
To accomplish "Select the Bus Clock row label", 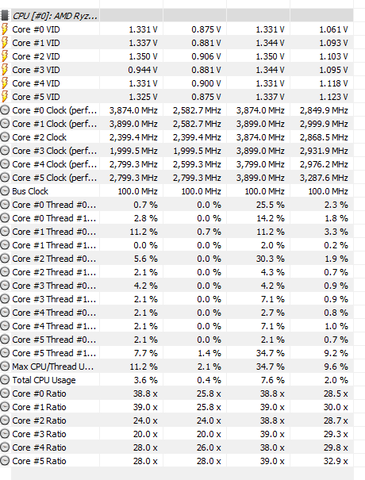I will tap(30, 191).
